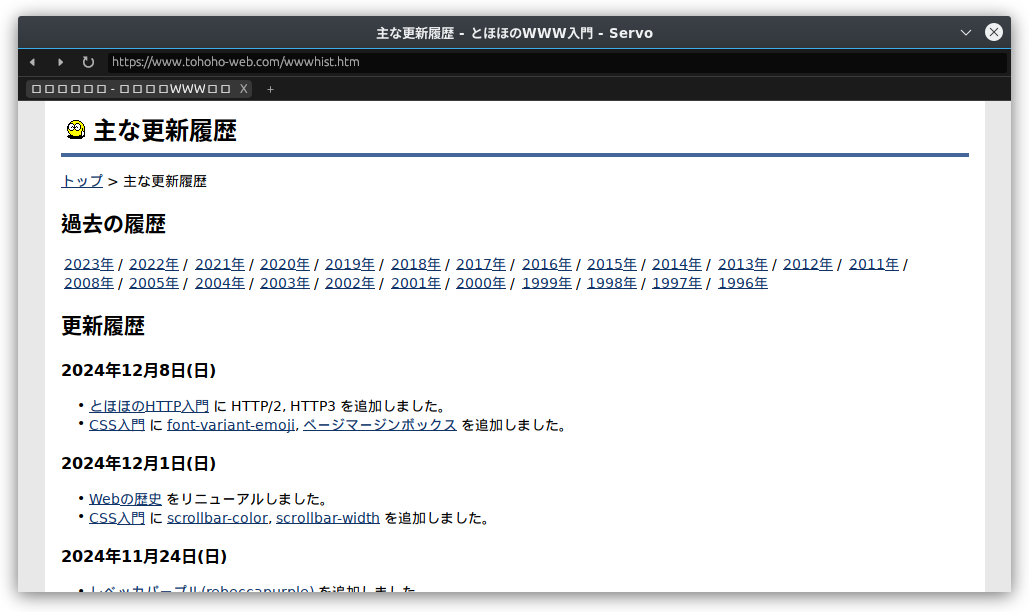Click the 2024年12月8日(日) date heading
This screenshot has width=1029, height=612.
[138, 371]
